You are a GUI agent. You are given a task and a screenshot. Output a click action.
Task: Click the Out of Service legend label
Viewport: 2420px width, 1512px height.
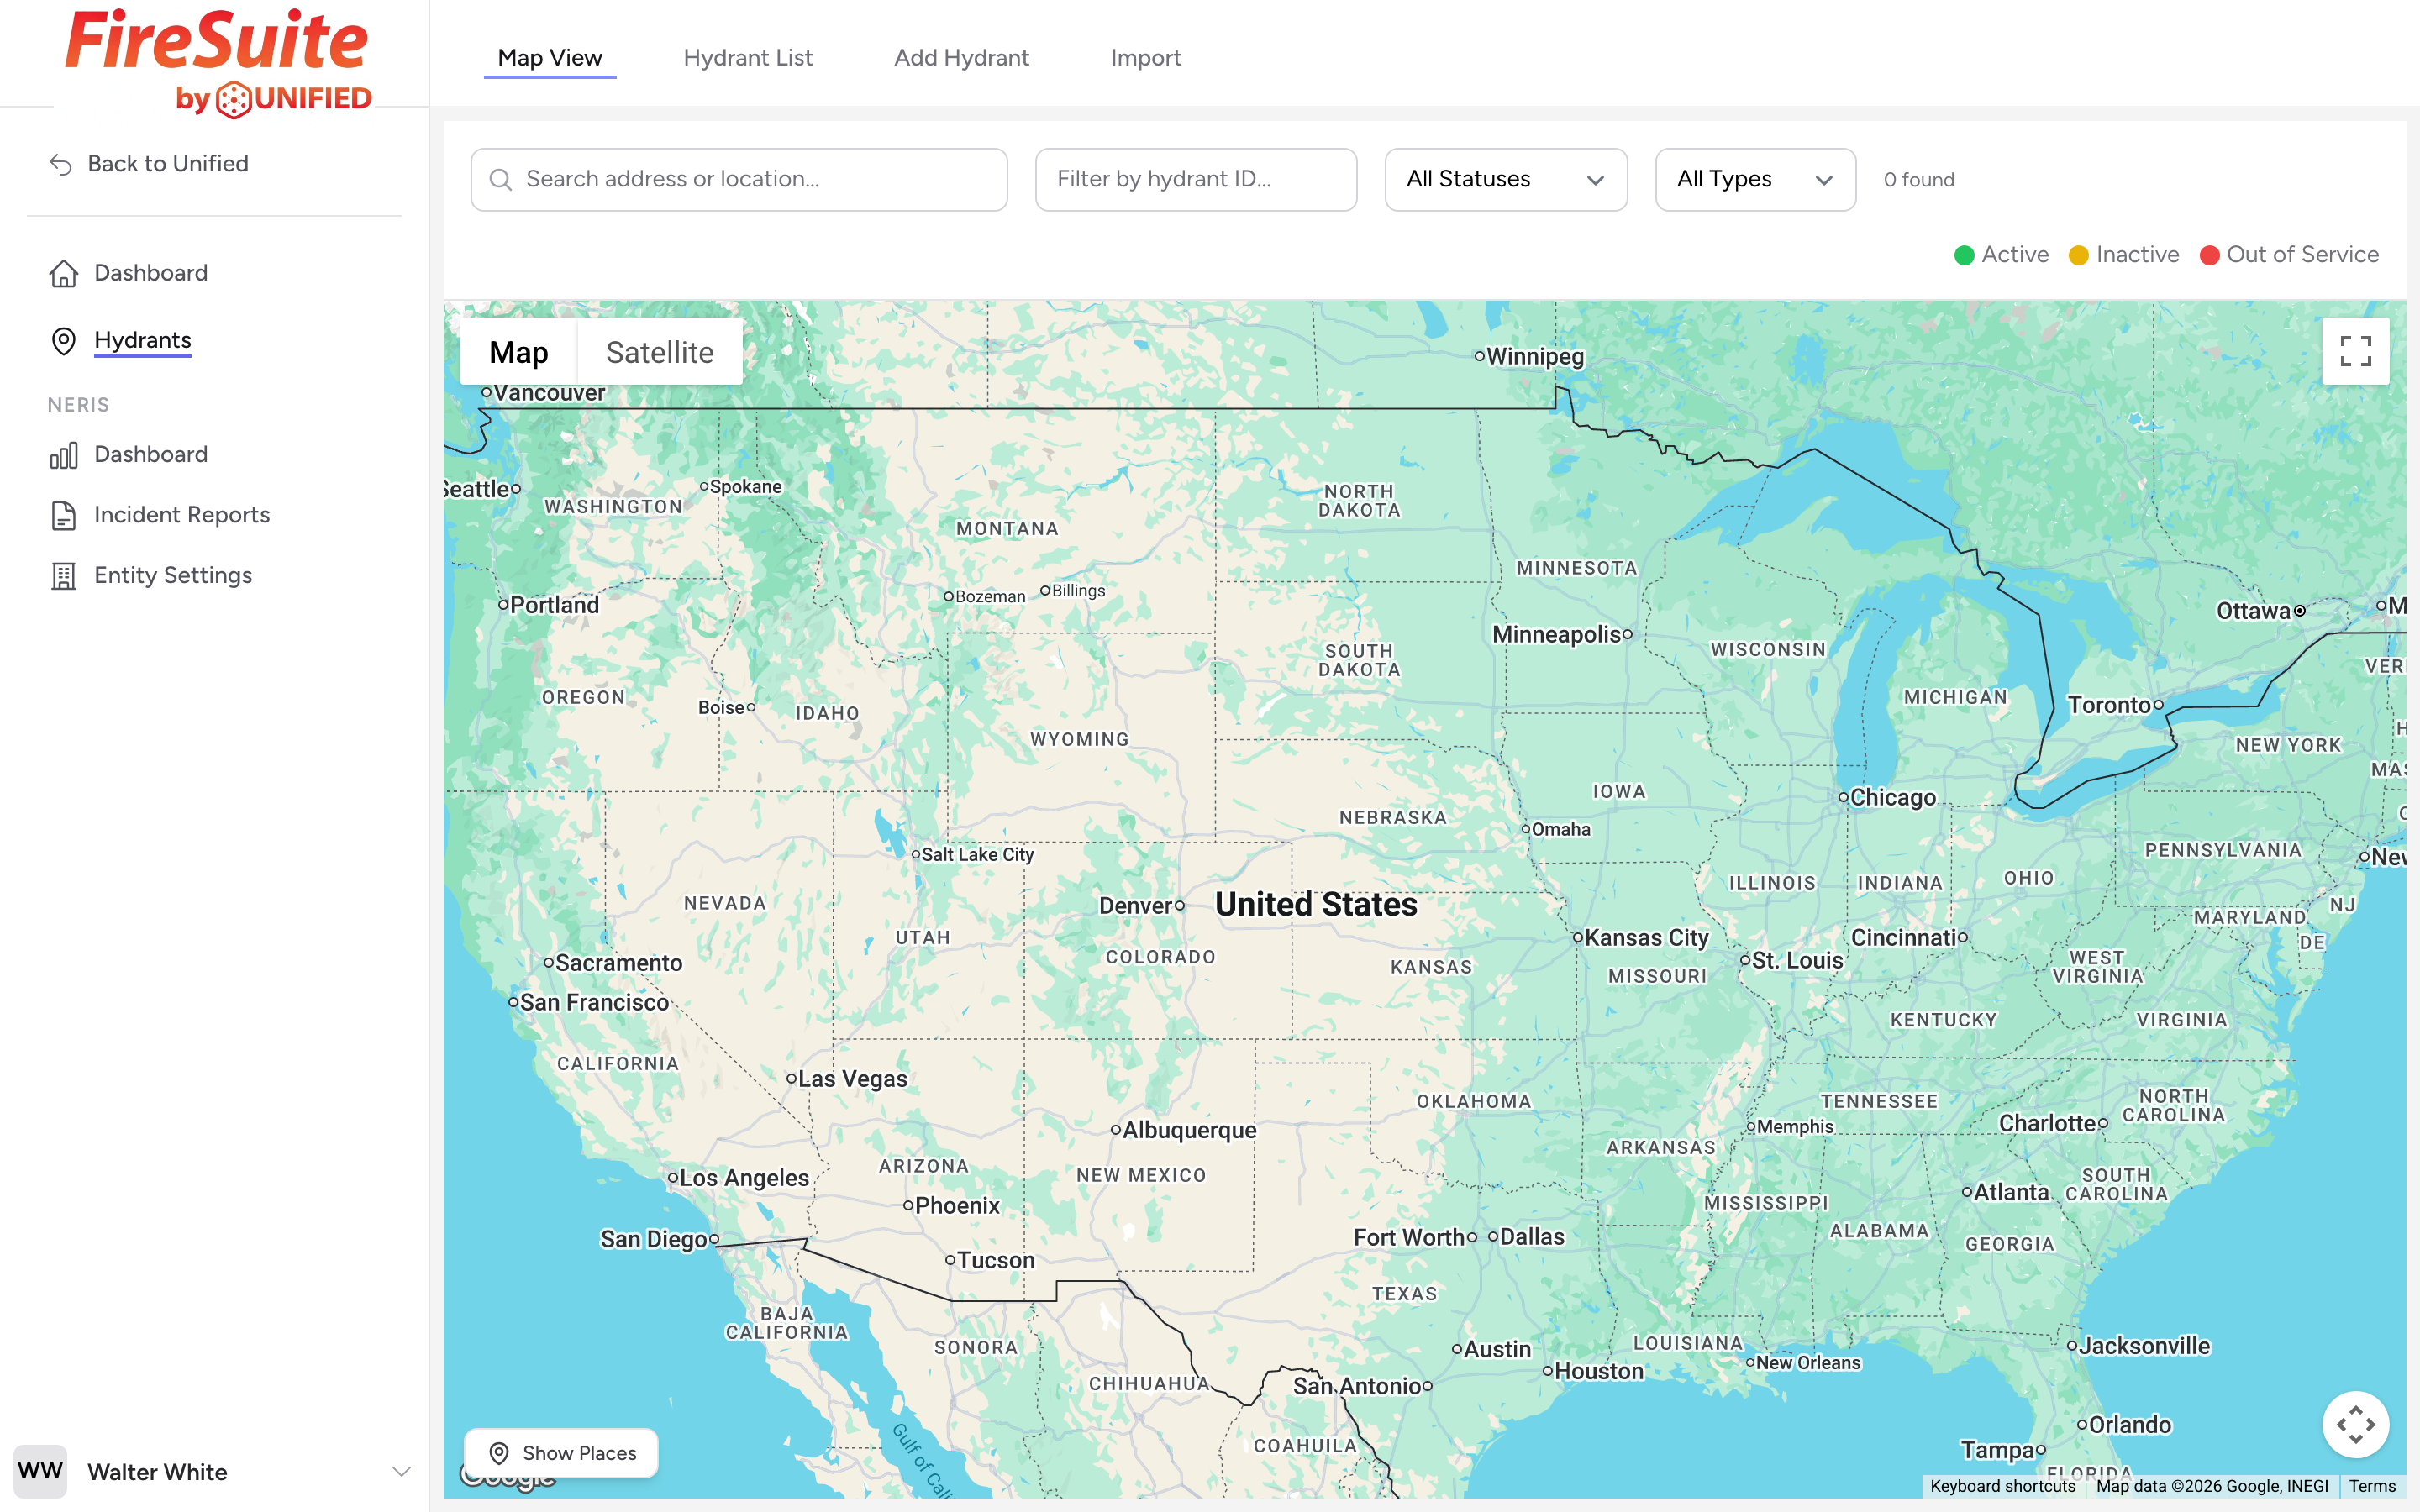tap(2302, 255)
